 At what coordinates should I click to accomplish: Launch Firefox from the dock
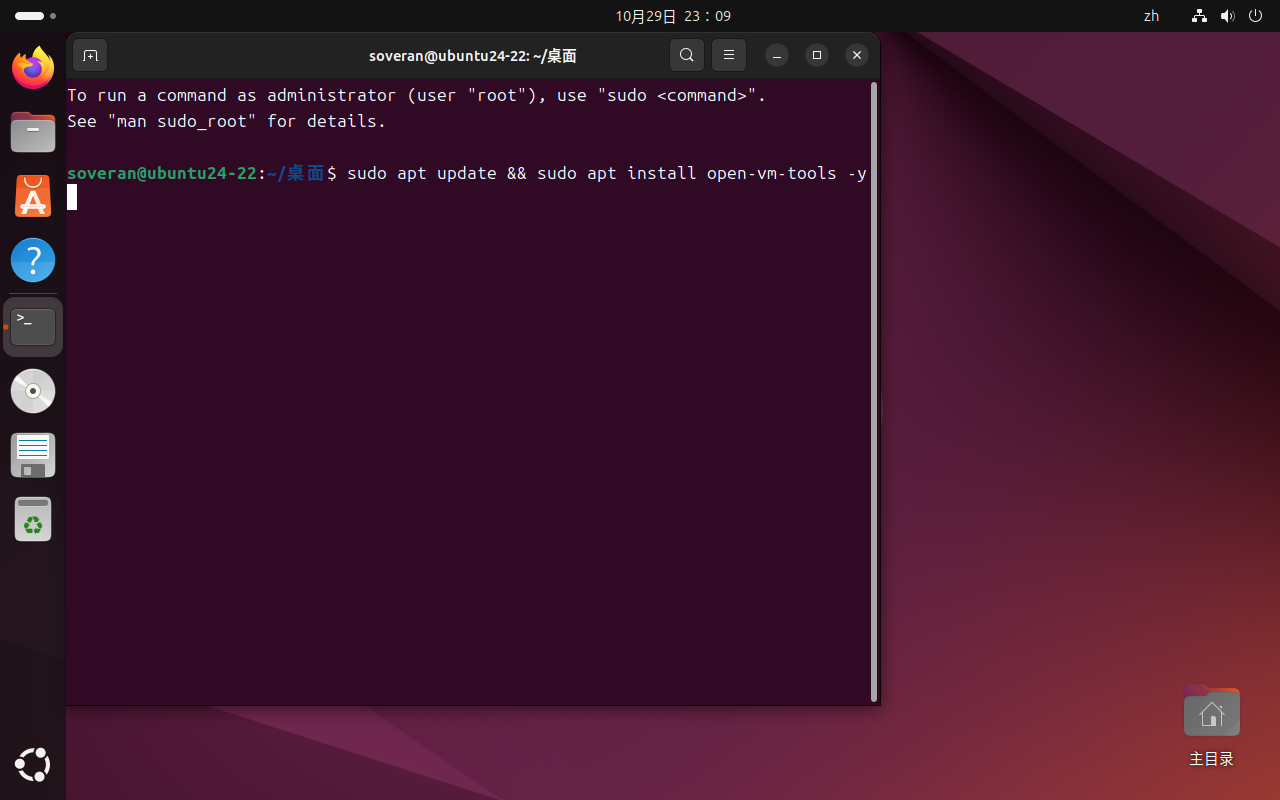pos(33,68)
